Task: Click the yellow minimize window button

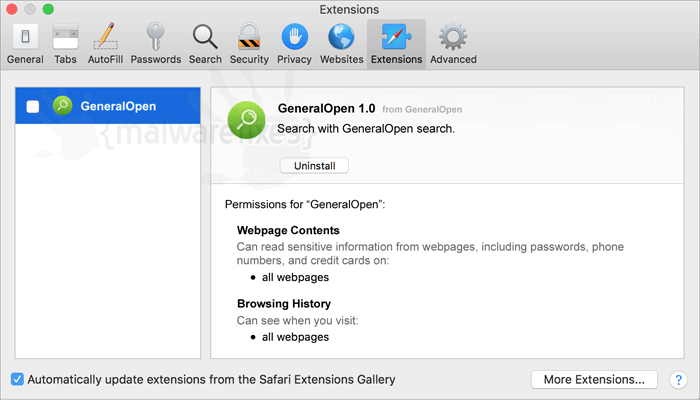Action: pyautogui.click(x=30, y=9)
